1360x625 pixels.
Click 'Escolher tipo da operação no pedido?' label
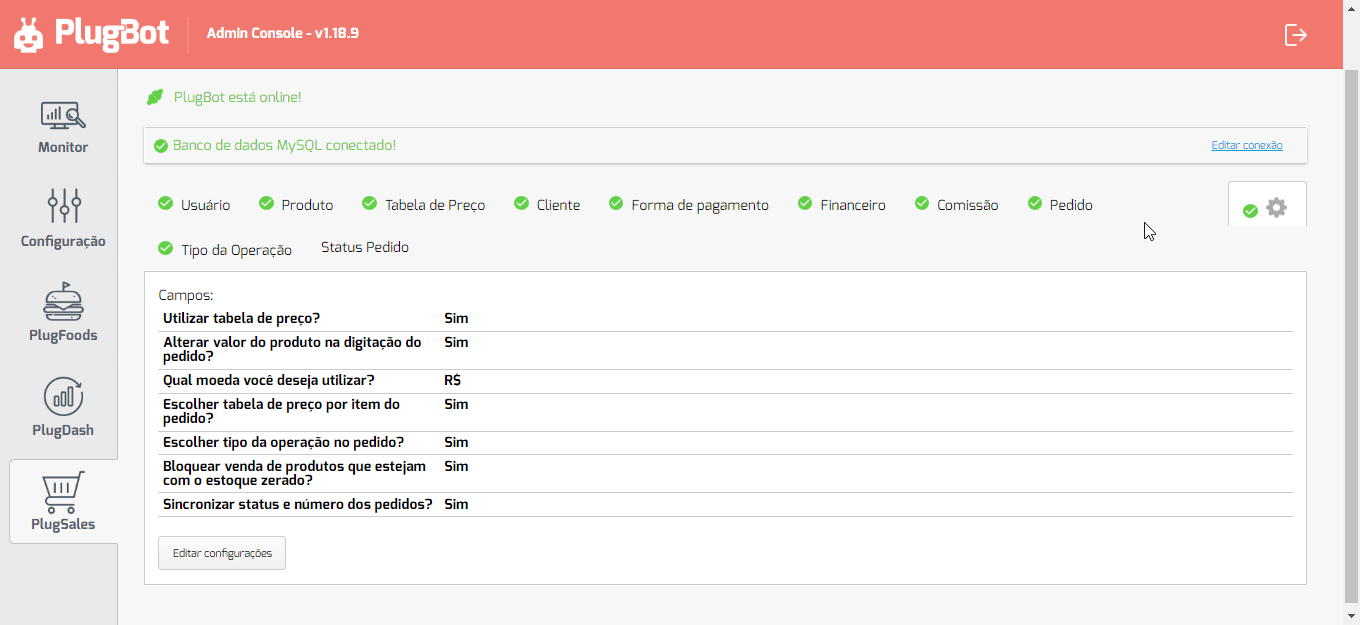coord(283,443)
